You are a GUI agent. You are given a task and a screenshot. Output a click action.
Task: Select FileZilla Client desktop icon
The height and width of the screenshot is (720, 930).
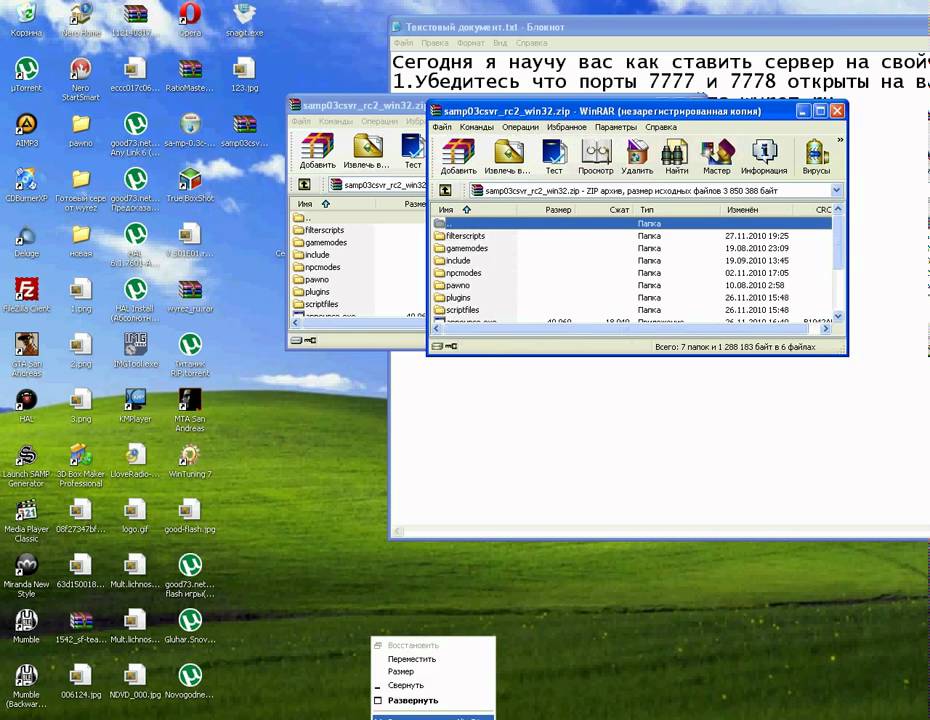pyautogui.click(x=26, y=295)
